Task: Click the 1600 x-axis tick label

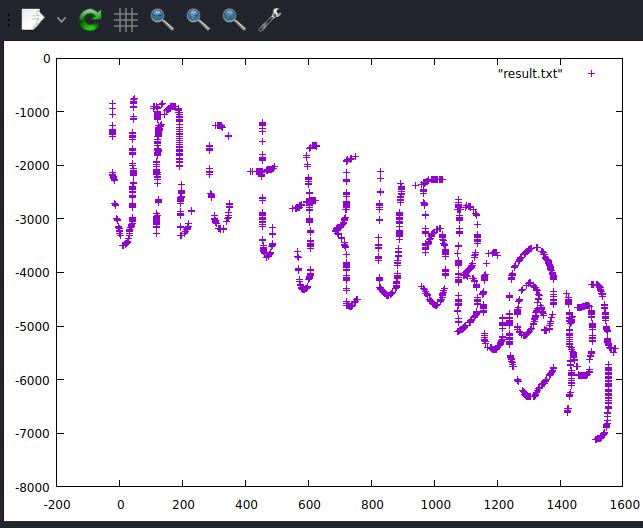Action: click(x=624, y=504)
